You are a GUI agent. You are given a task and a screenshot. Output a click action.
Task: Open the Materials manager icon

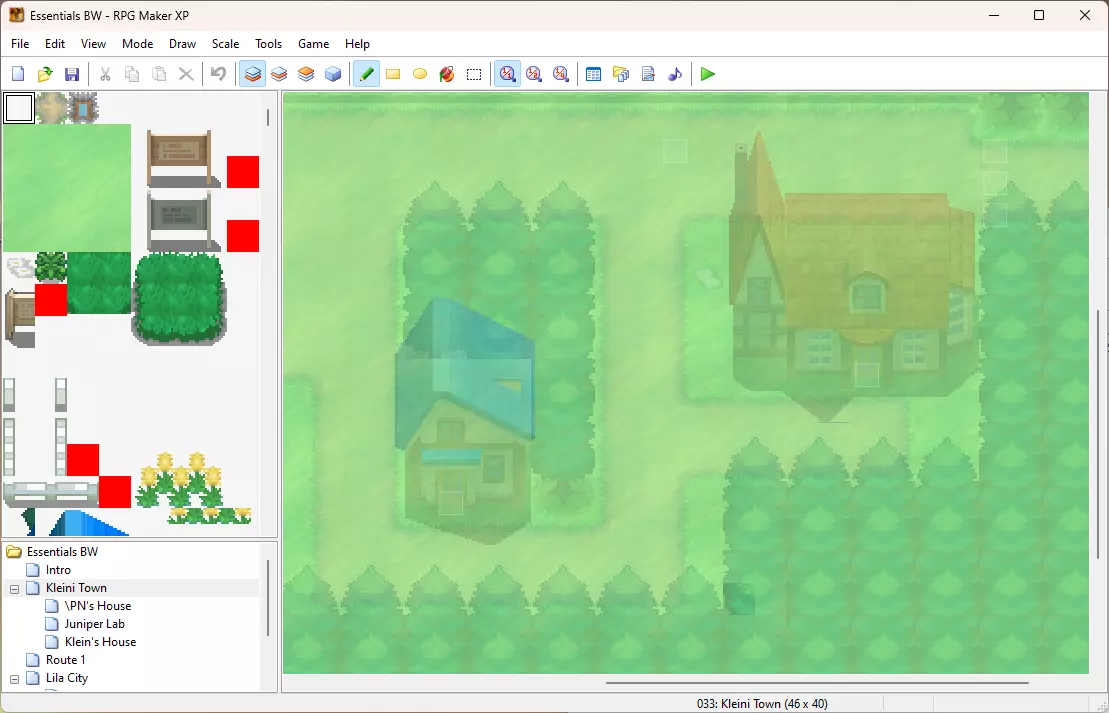pyautogui.click(x=621, y=74)
